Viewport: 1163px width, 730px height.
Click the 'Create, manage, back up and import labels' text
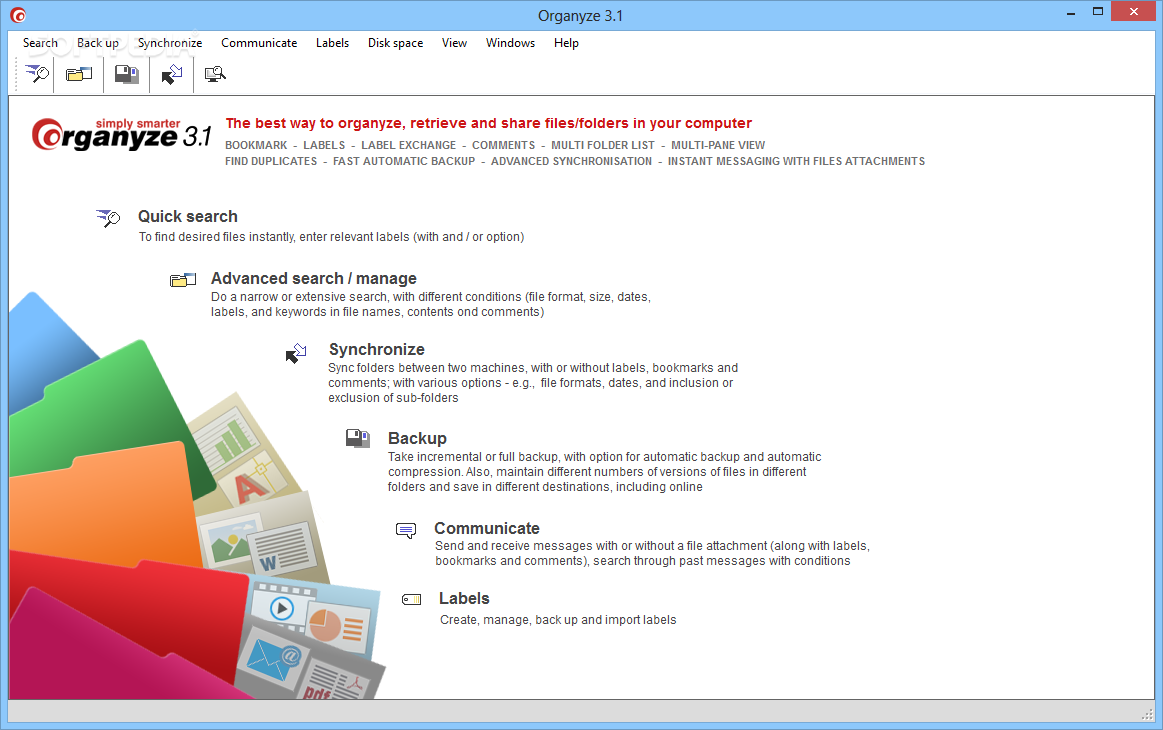[559, 620]
